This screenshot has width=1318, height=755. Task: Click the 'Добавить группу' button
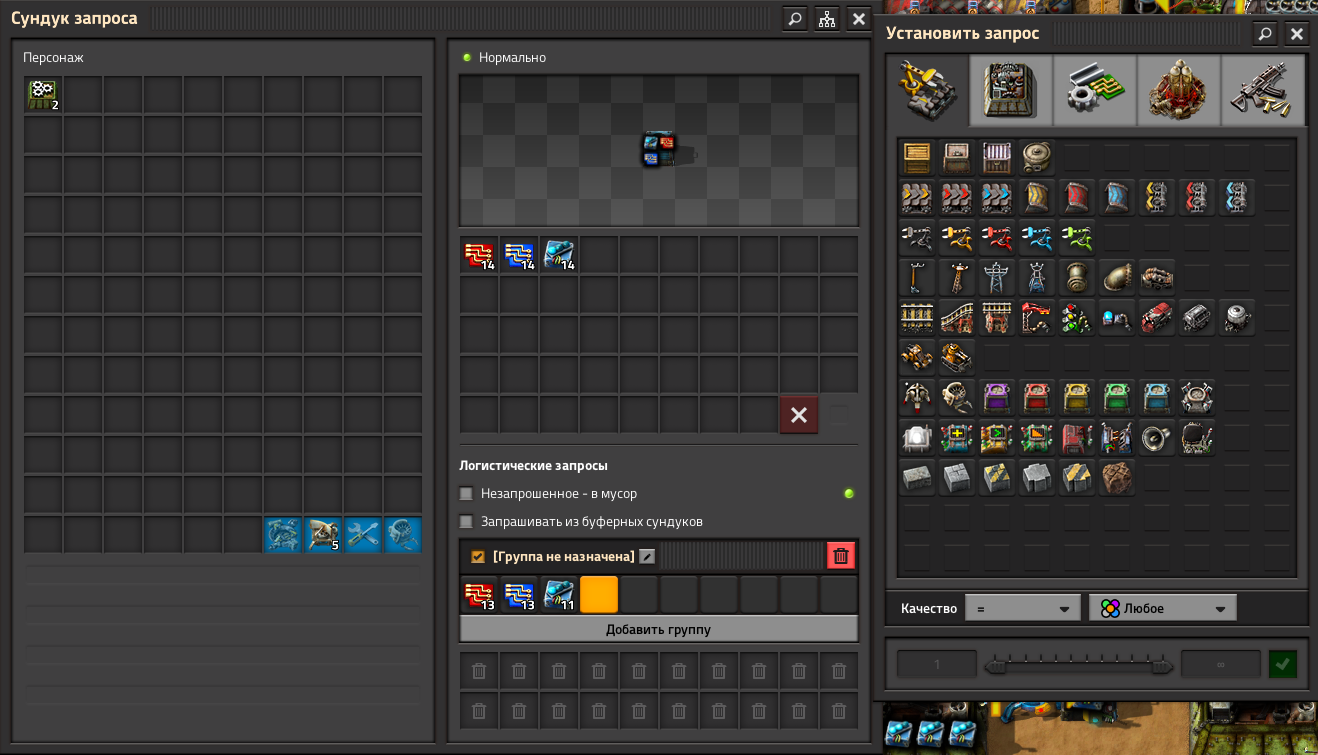658,629
